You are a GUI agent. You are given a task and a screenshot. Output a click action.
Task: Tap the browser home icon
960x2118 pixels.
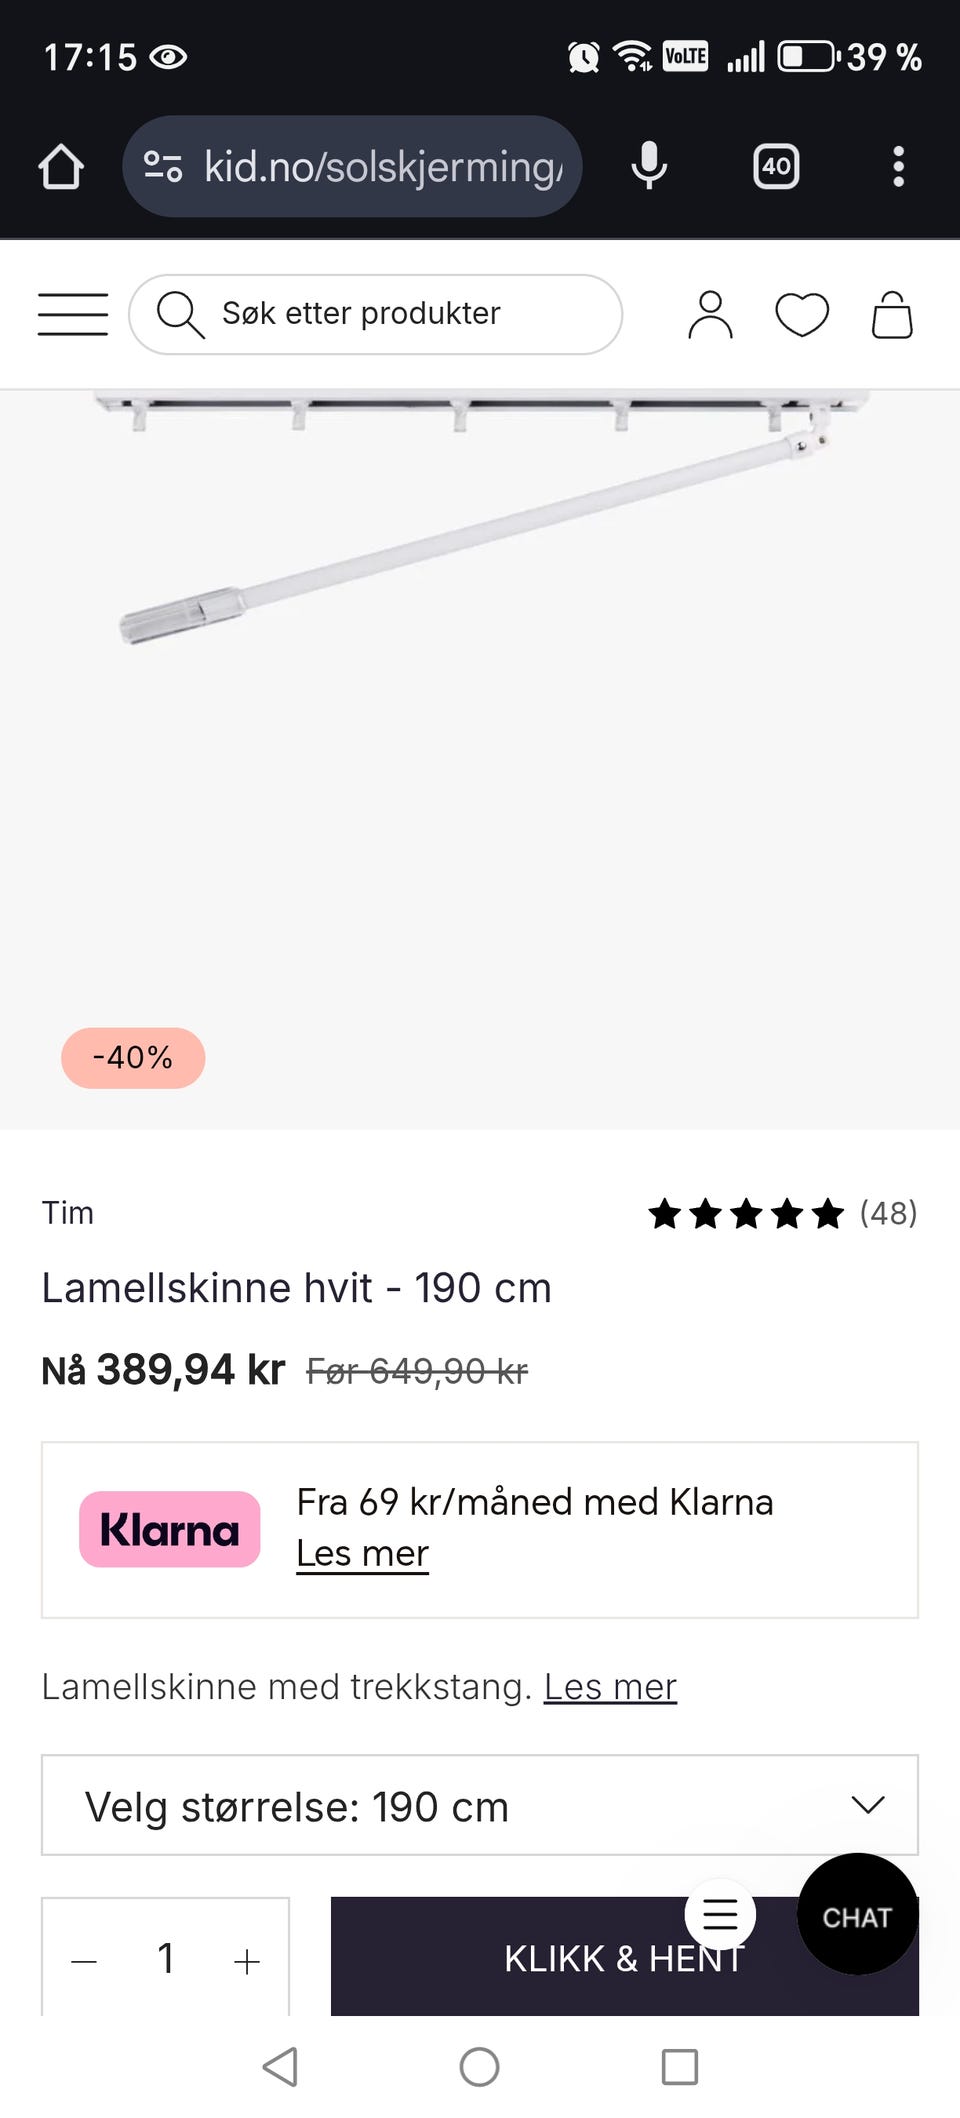[61, 166]
